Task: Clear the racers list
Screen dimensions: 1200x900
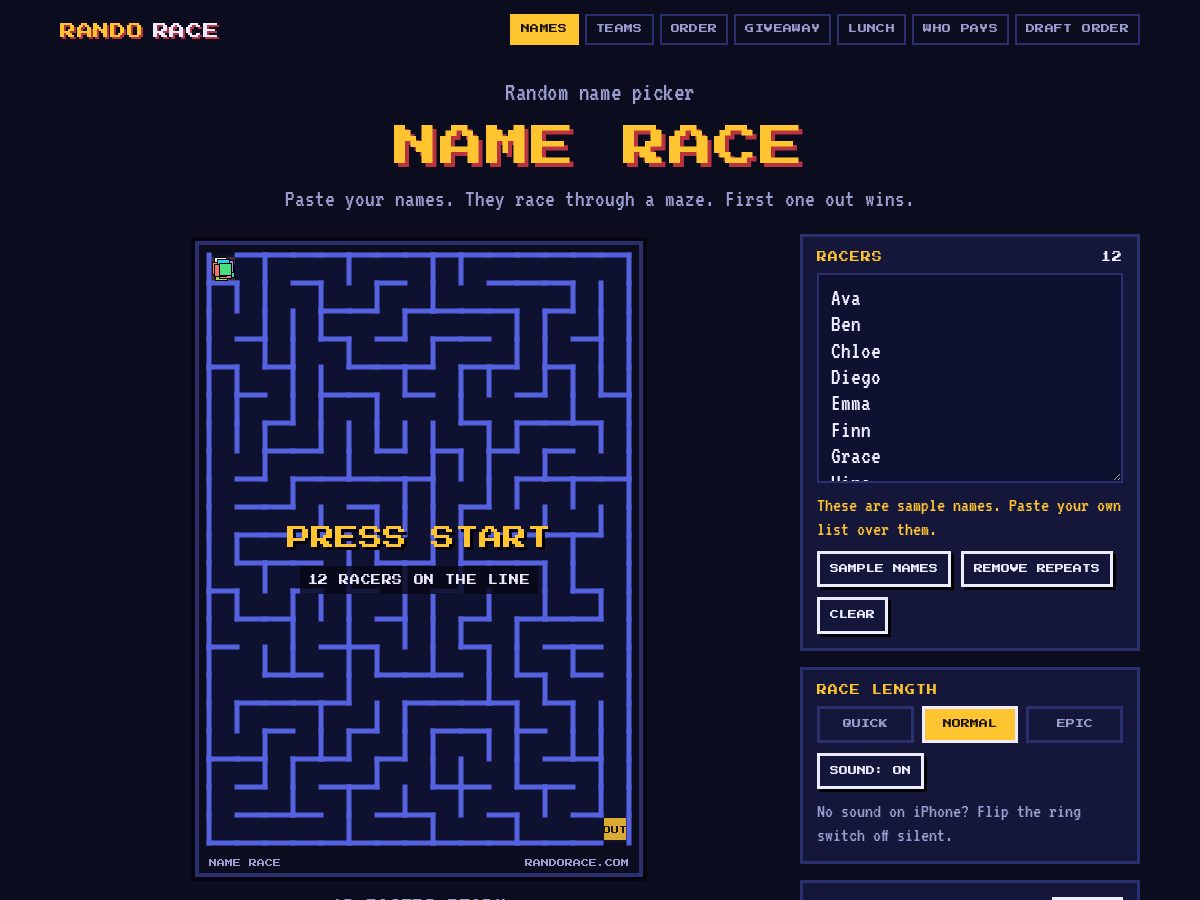Action: point(852,615)
